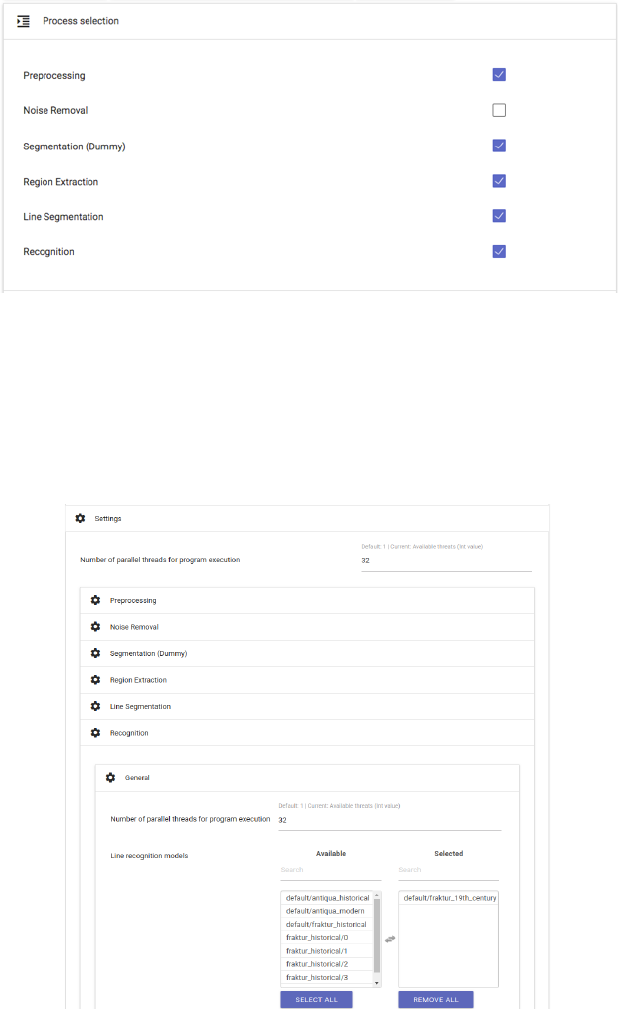
Task: Uncheck the Preprocessing checkbox
Action: (499, 75)
